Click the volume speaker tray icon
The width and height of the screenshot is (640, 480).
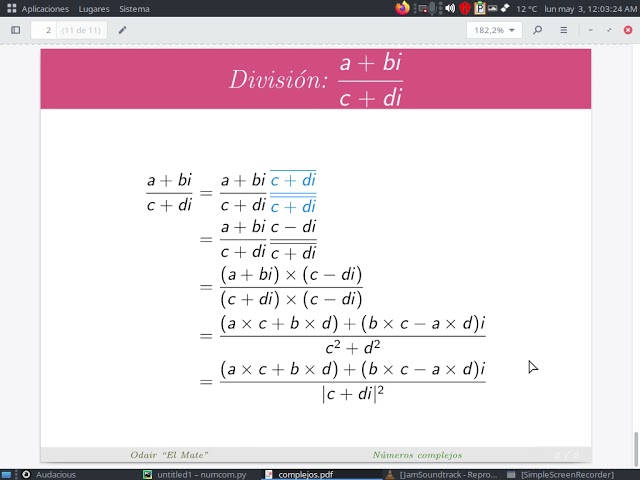tap(450, 9)
